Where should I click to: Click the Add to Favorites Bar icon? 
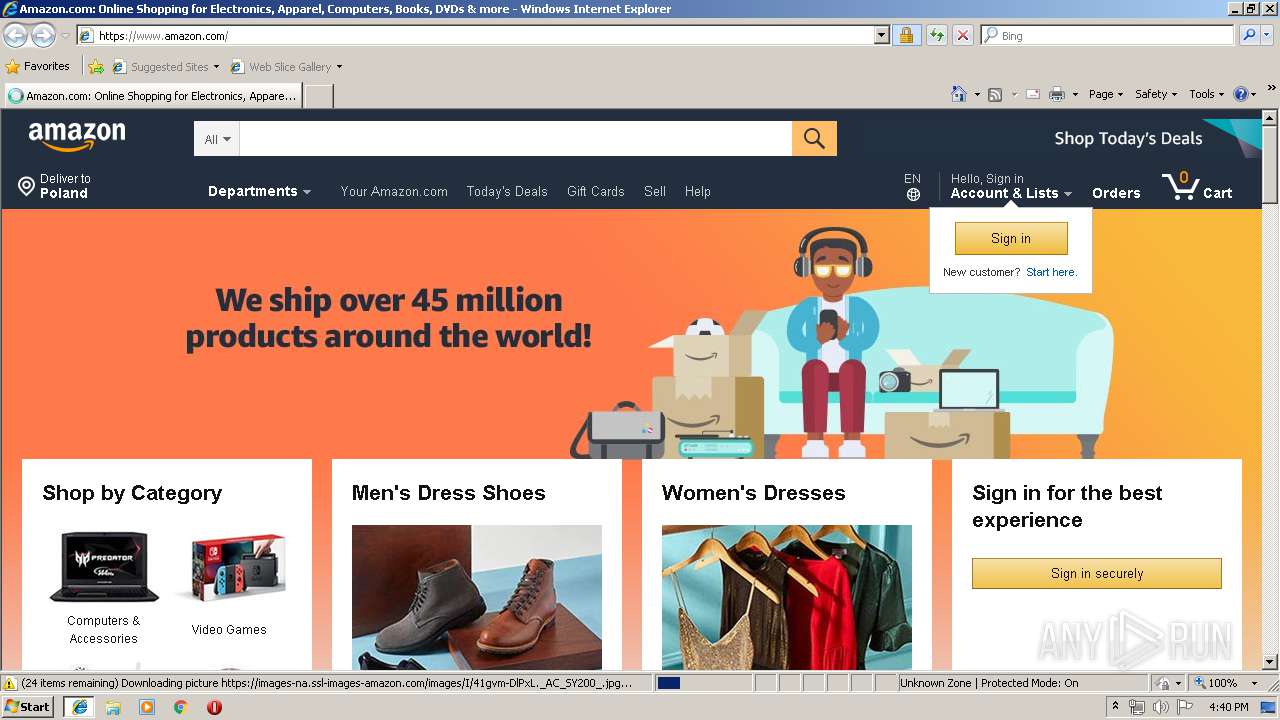[x=96, y=67]
